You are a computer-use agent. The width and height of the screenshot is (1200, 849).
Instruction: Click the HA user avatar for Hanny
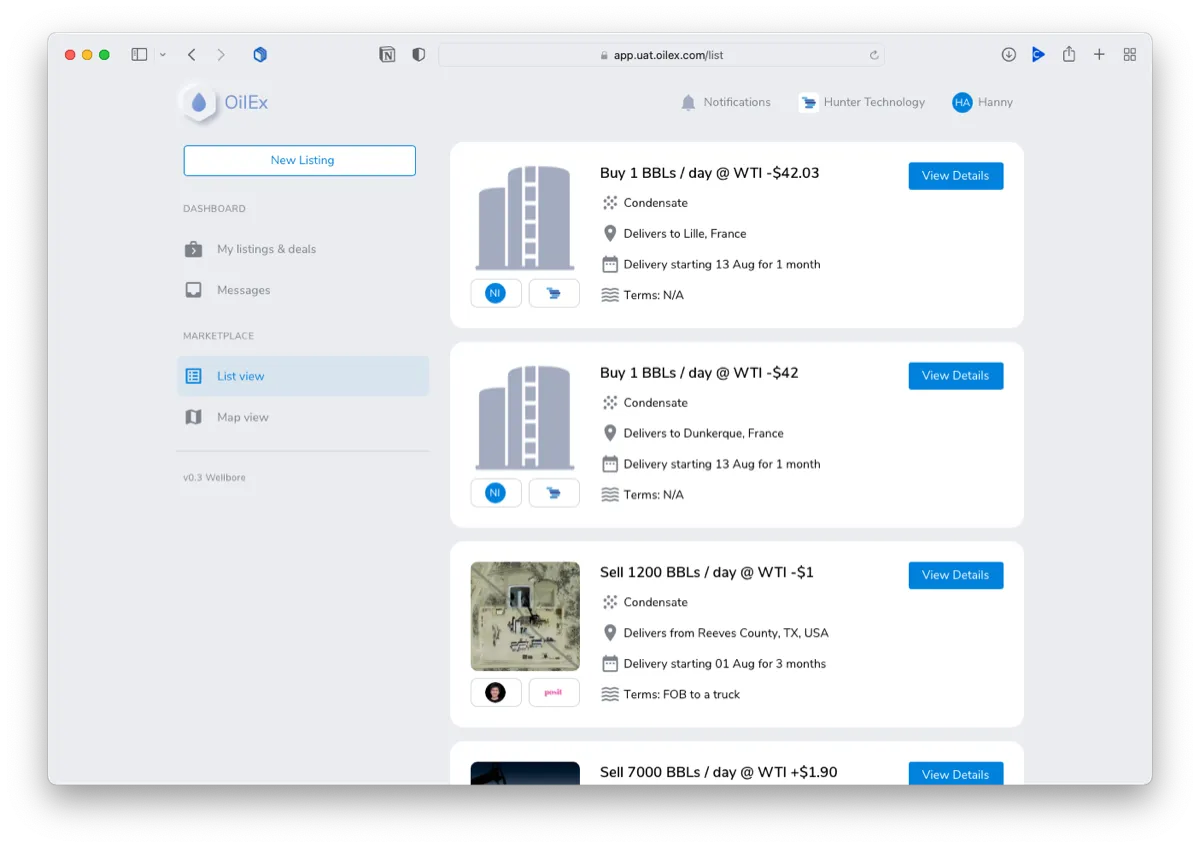click(x=962, y=102)
